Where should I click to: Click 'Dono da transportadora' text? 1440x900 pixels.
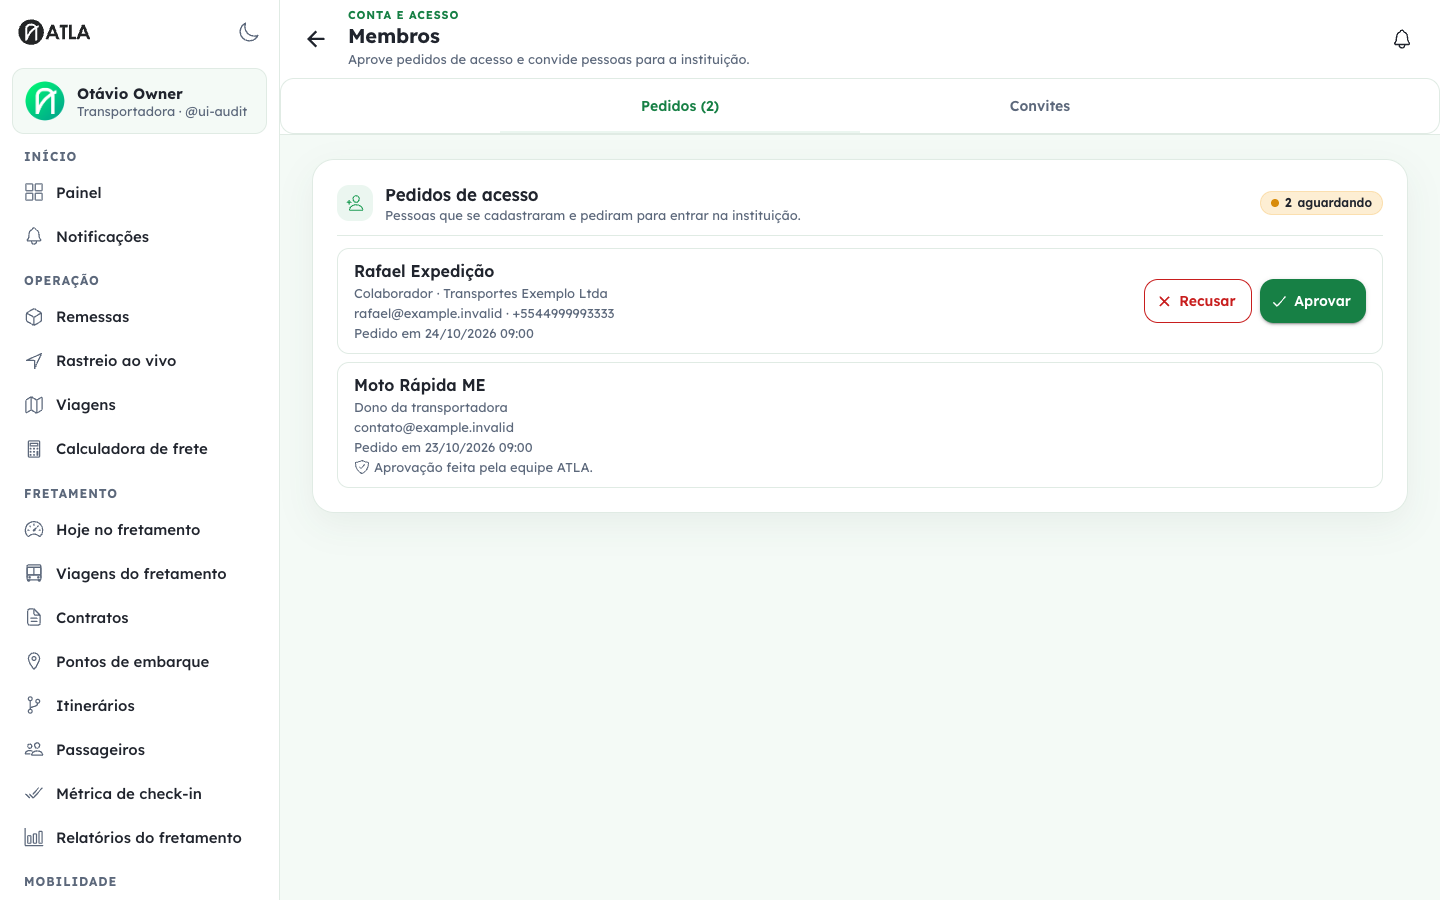431,407
